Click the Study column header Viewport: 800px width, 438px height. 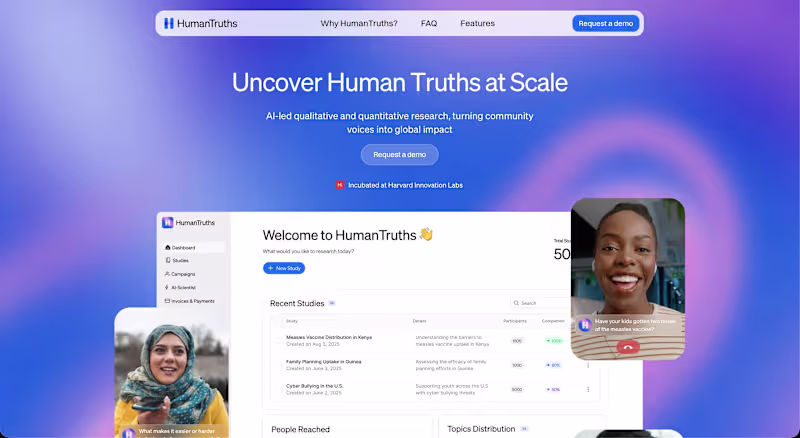coord(291,321)
